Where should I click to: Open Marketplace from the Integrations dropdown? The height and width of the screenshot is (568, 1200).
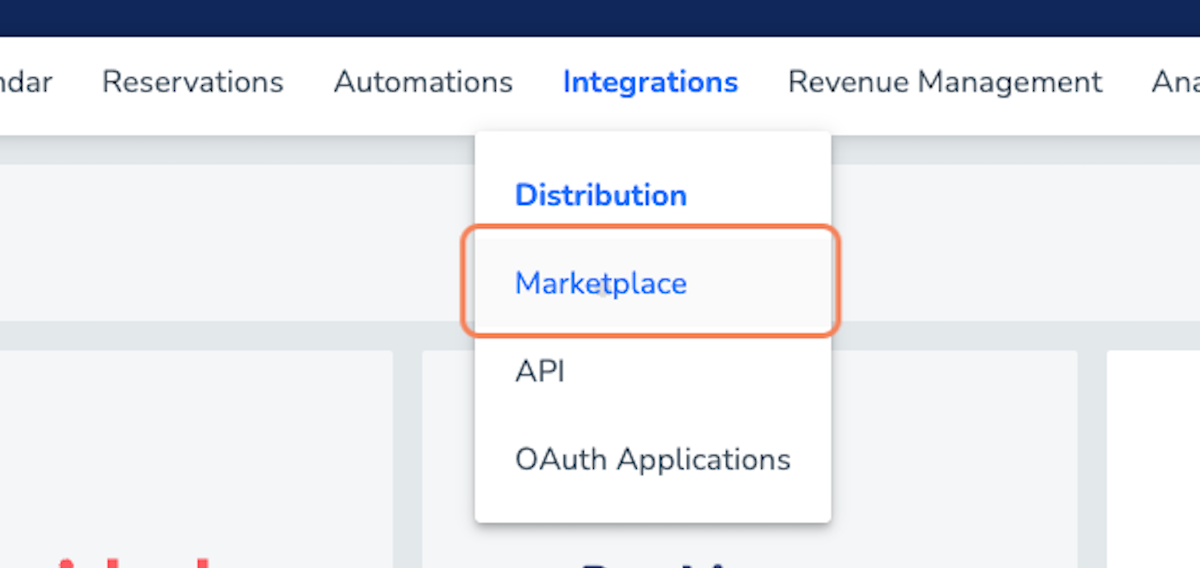(x=601, y=283)
